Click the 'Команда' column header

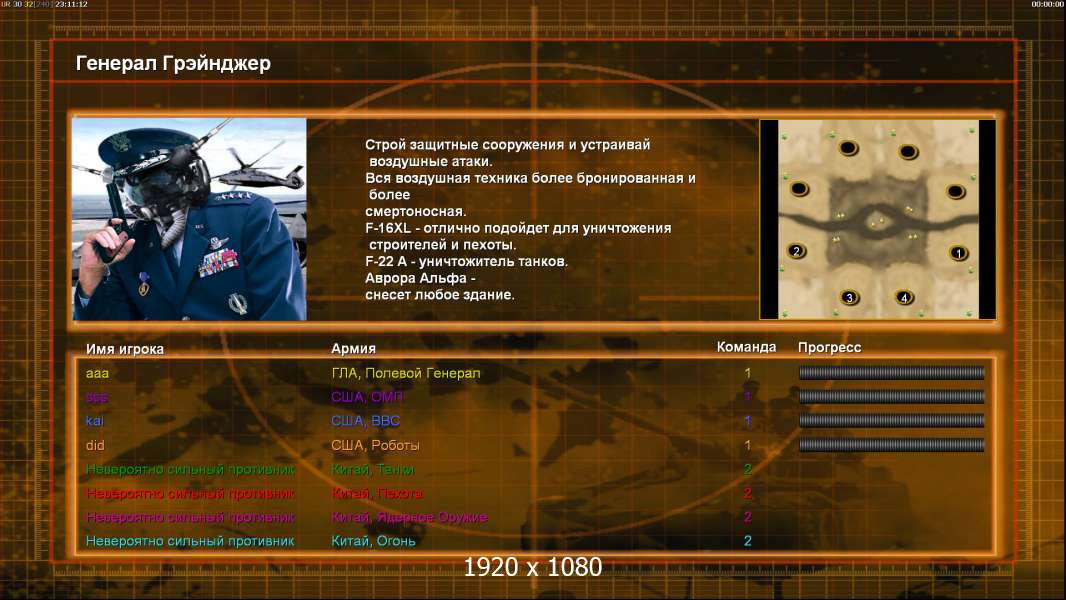[746, 348]
